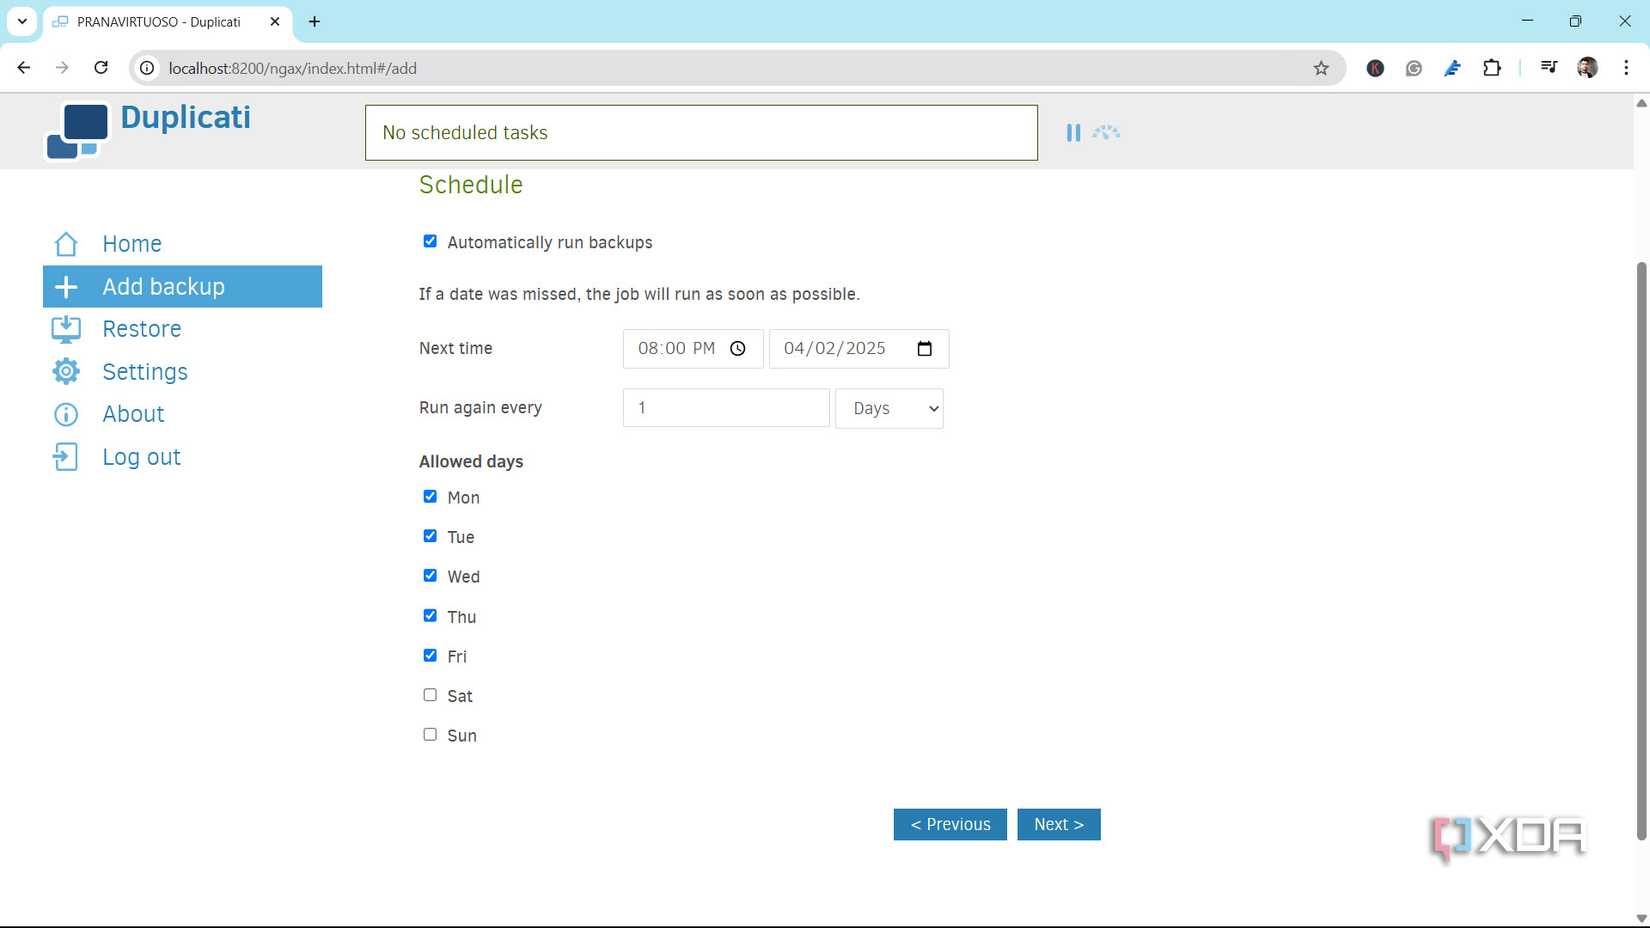Screen dimensions: 1650x928
Task: Click the browser address bar URL
Action: pyautogui.click(x=293, y=68)
